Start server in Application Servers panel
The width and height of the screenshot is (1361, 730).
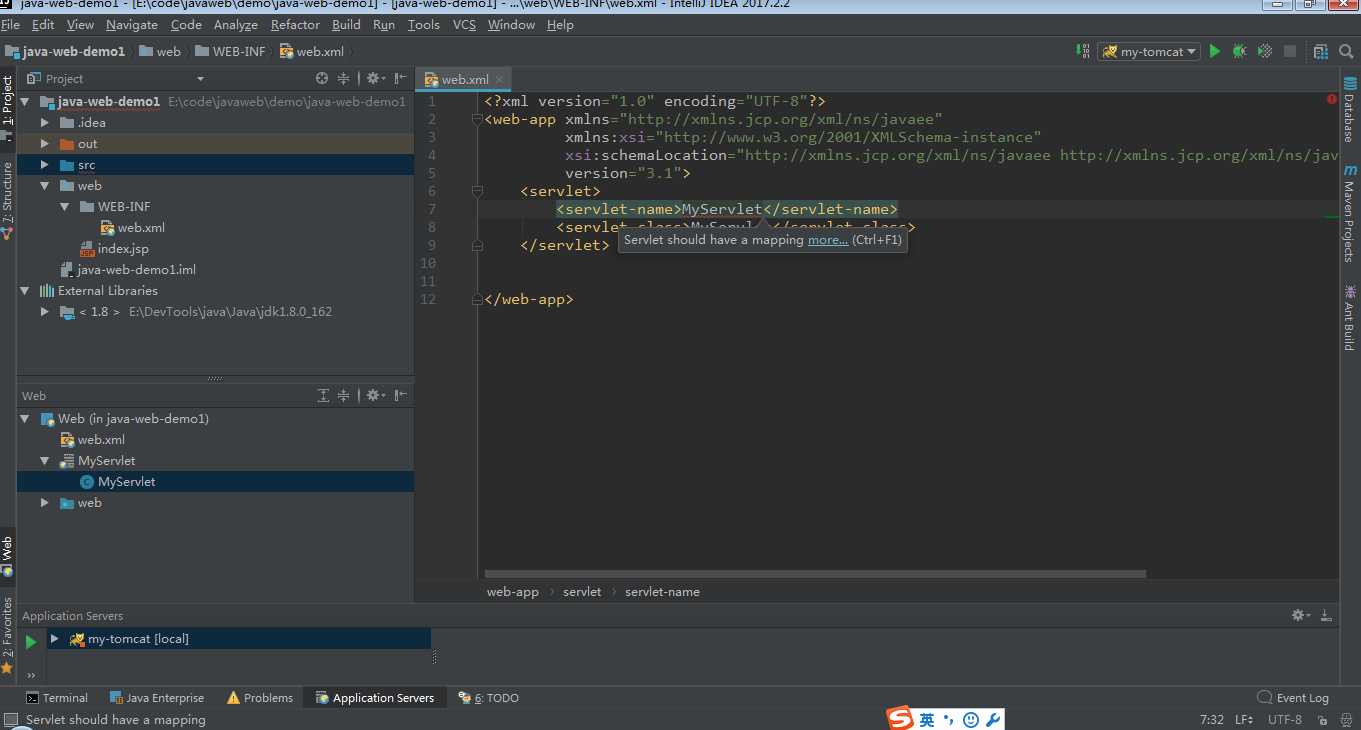coord(31,642)
